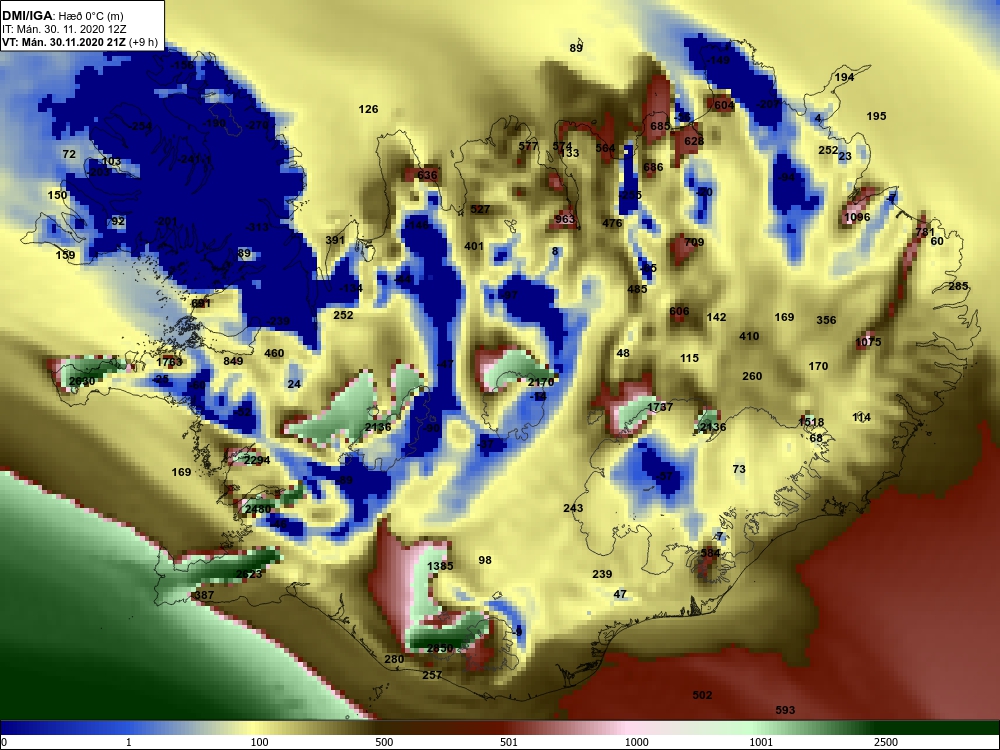The width and height of the screenshot is (1000, 750).
Task: Click the map value 849
Action: (x=233, y=361)
